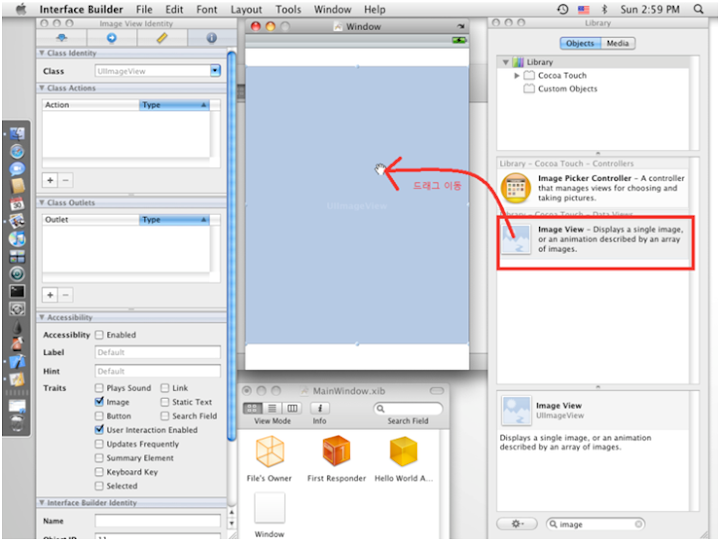The height and width of the screenshot is (542, 720).
Task: Switch MainWindow.xib to list view mode
Action: click(272, 408)
